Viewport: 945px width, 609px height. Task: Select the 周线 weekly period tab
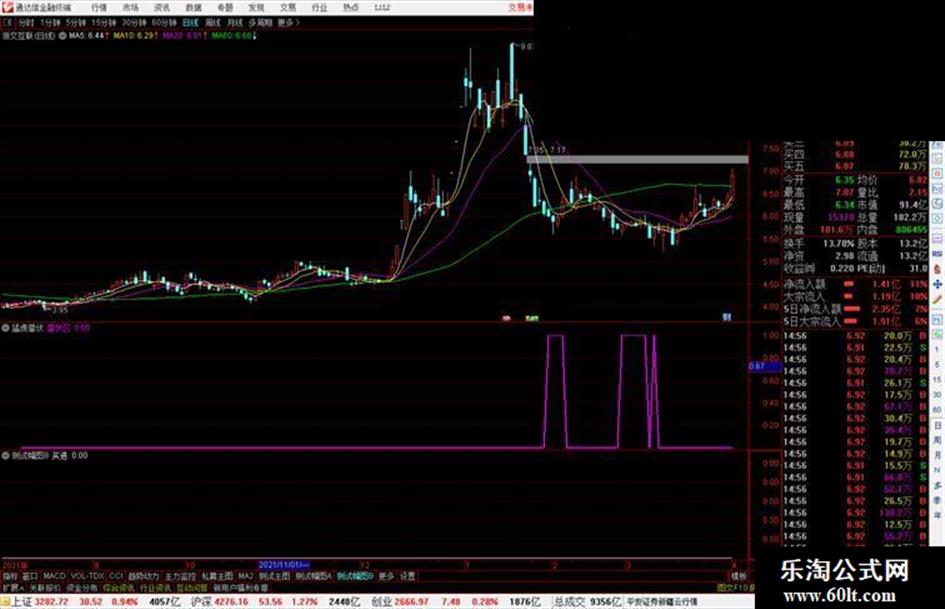click(x=213, y=22)
